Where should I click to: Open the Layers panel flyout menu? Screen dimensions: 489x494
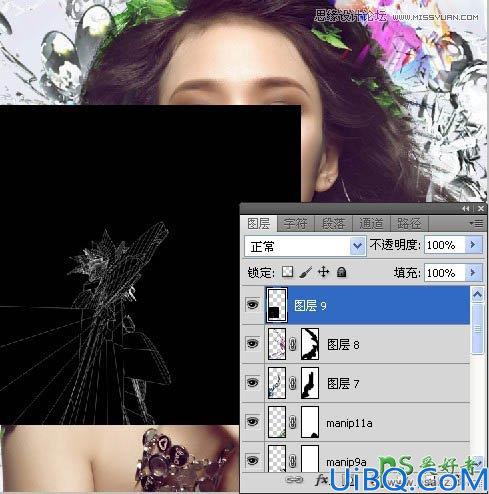pyautogui.click(x=477, y=223)
